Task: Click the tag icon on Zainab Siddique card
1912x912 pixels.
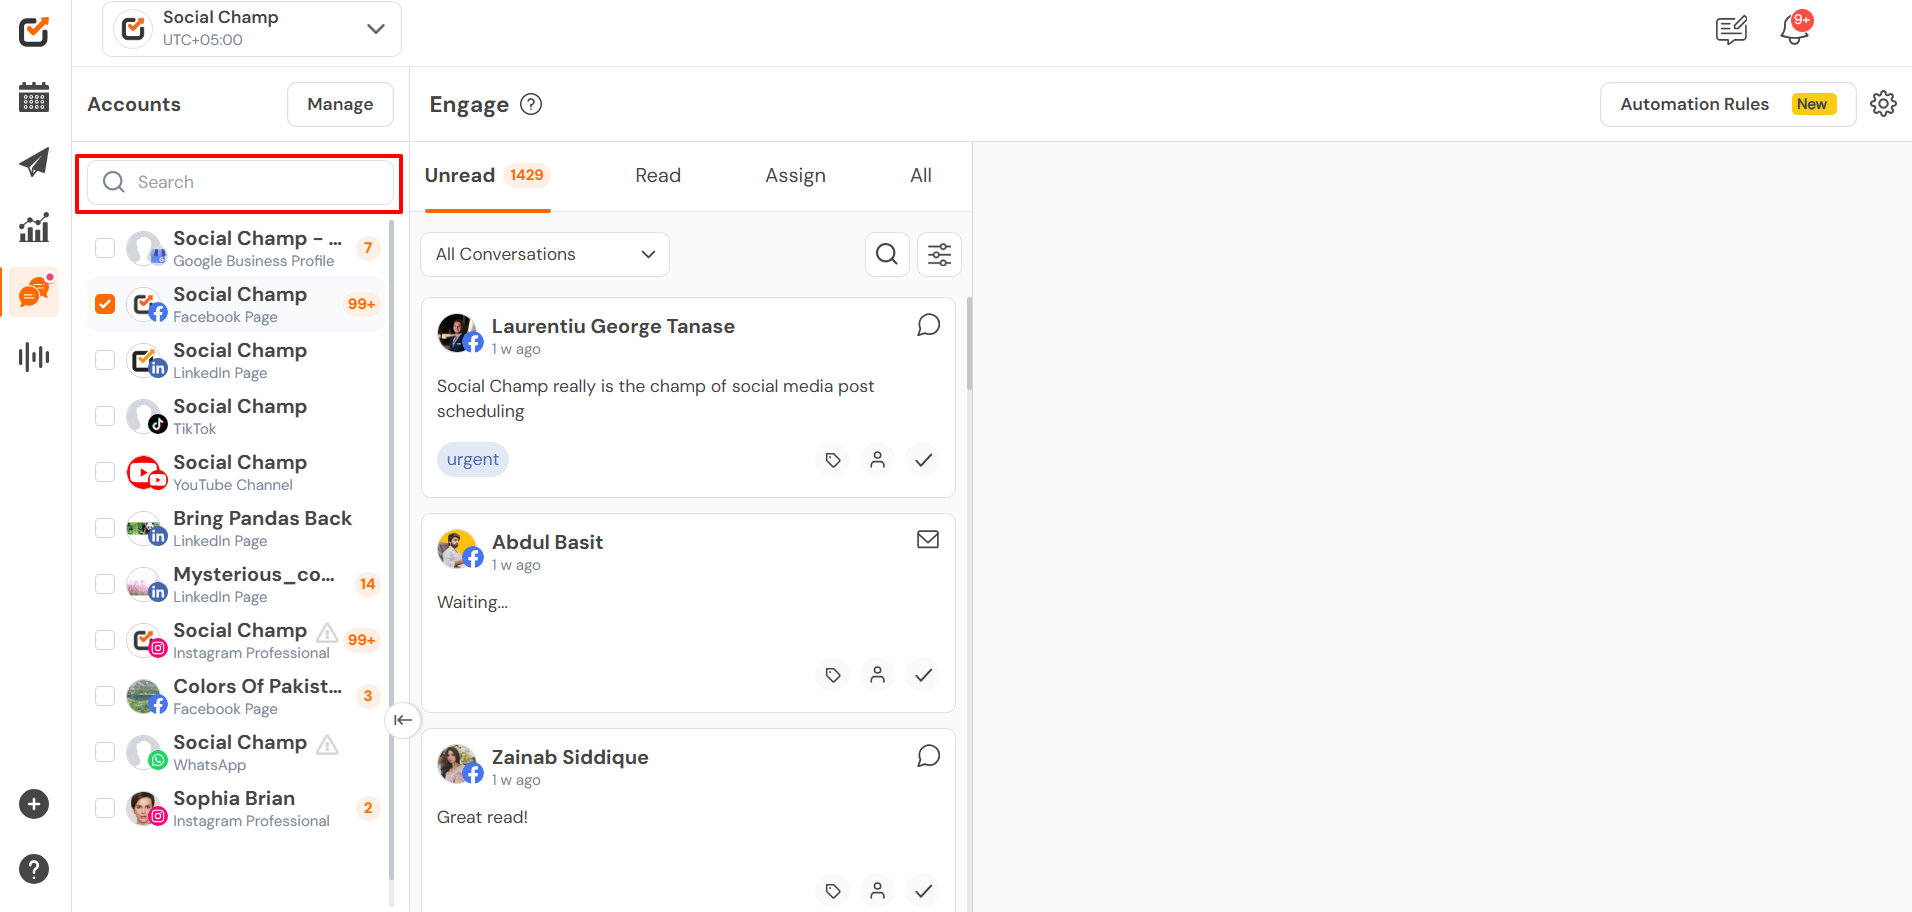Action: click(833, 890)
